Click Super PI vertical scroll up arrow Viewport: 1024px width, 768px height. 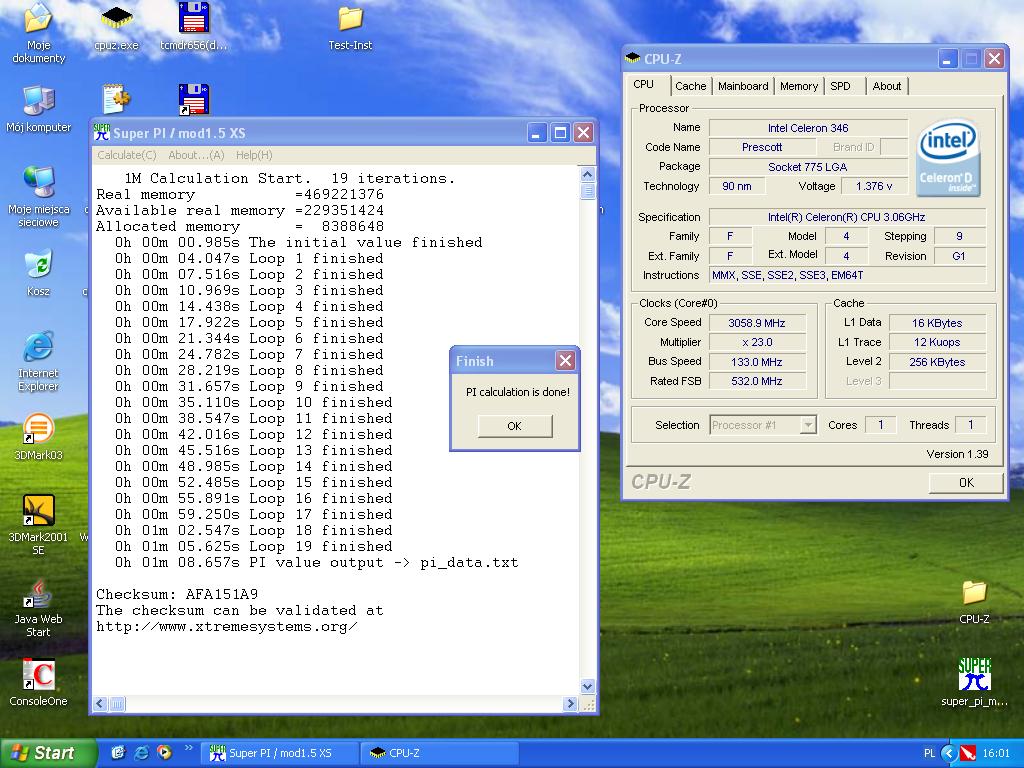tap(587, 175)
